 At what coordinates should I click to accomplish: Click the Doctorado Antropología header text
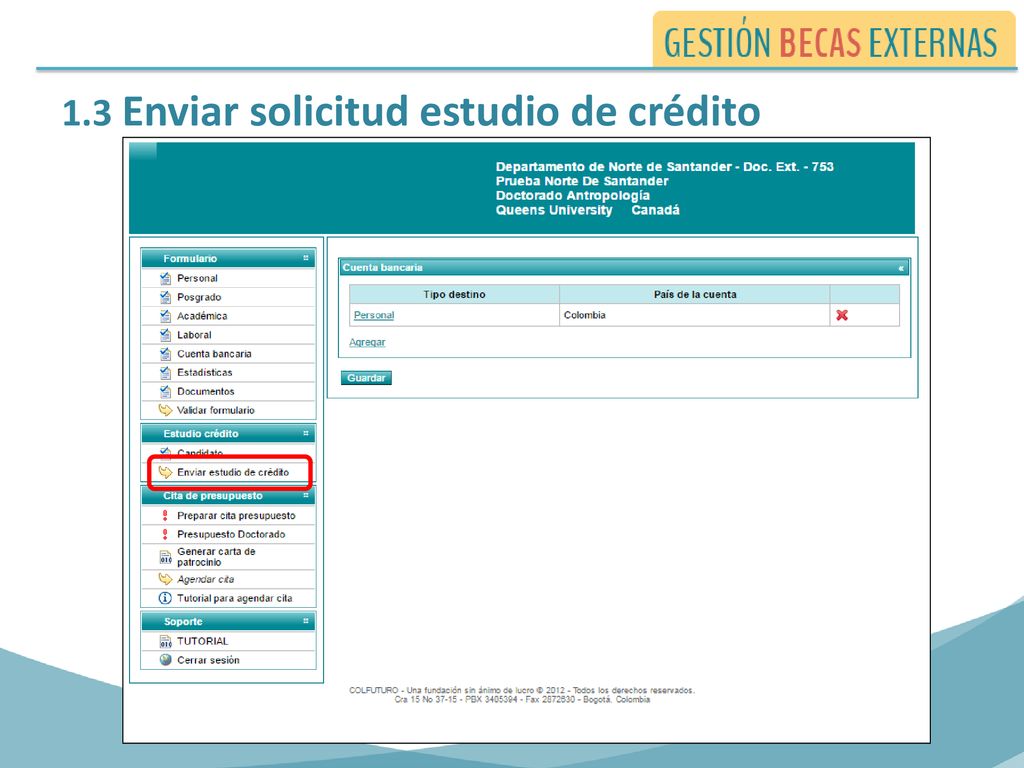pos(573,195)
